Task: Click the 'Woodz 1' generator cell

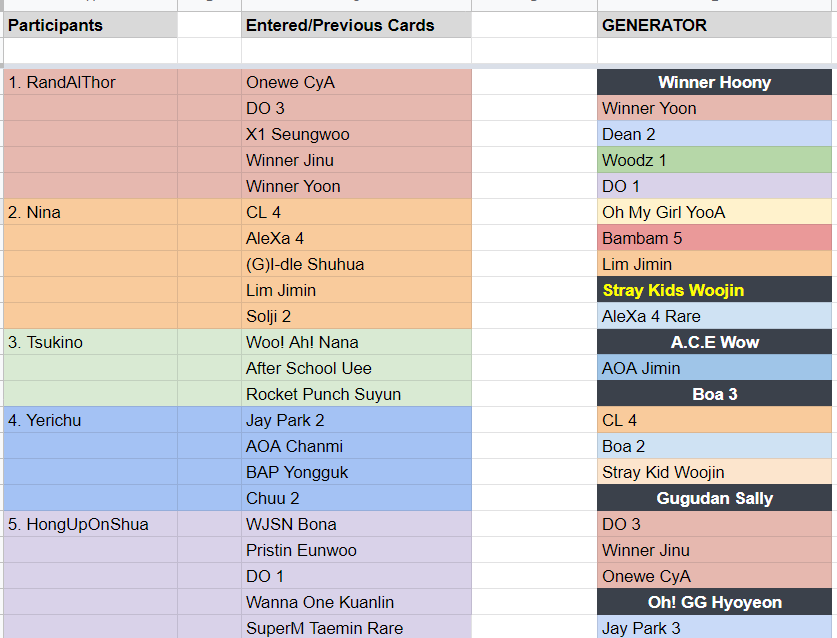Action: point(714,160)
